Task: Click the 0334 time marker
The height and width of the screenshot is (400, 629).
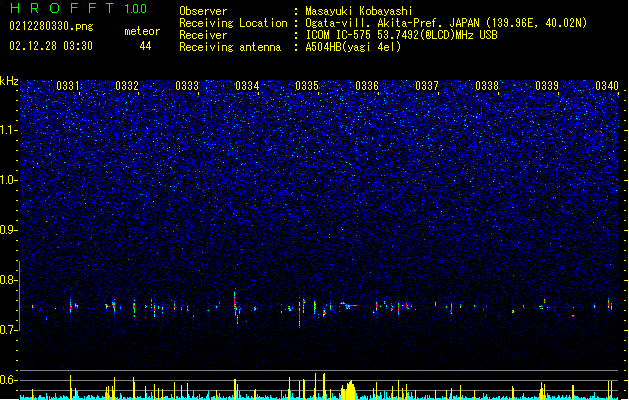Action: point(247,86)
